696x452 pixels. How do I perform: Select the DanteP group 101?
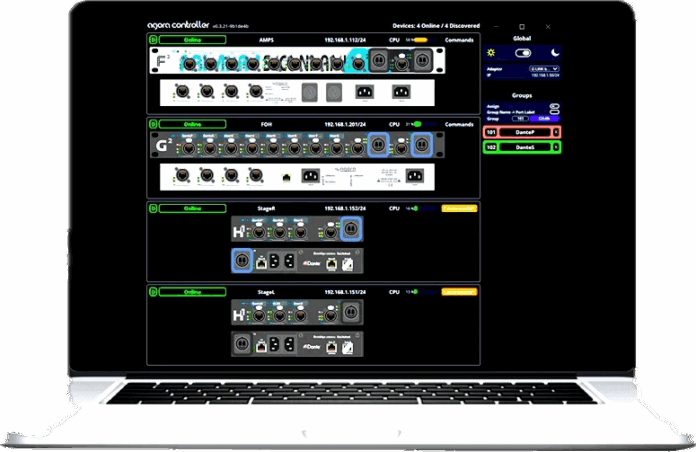click(x=525, y=132)
